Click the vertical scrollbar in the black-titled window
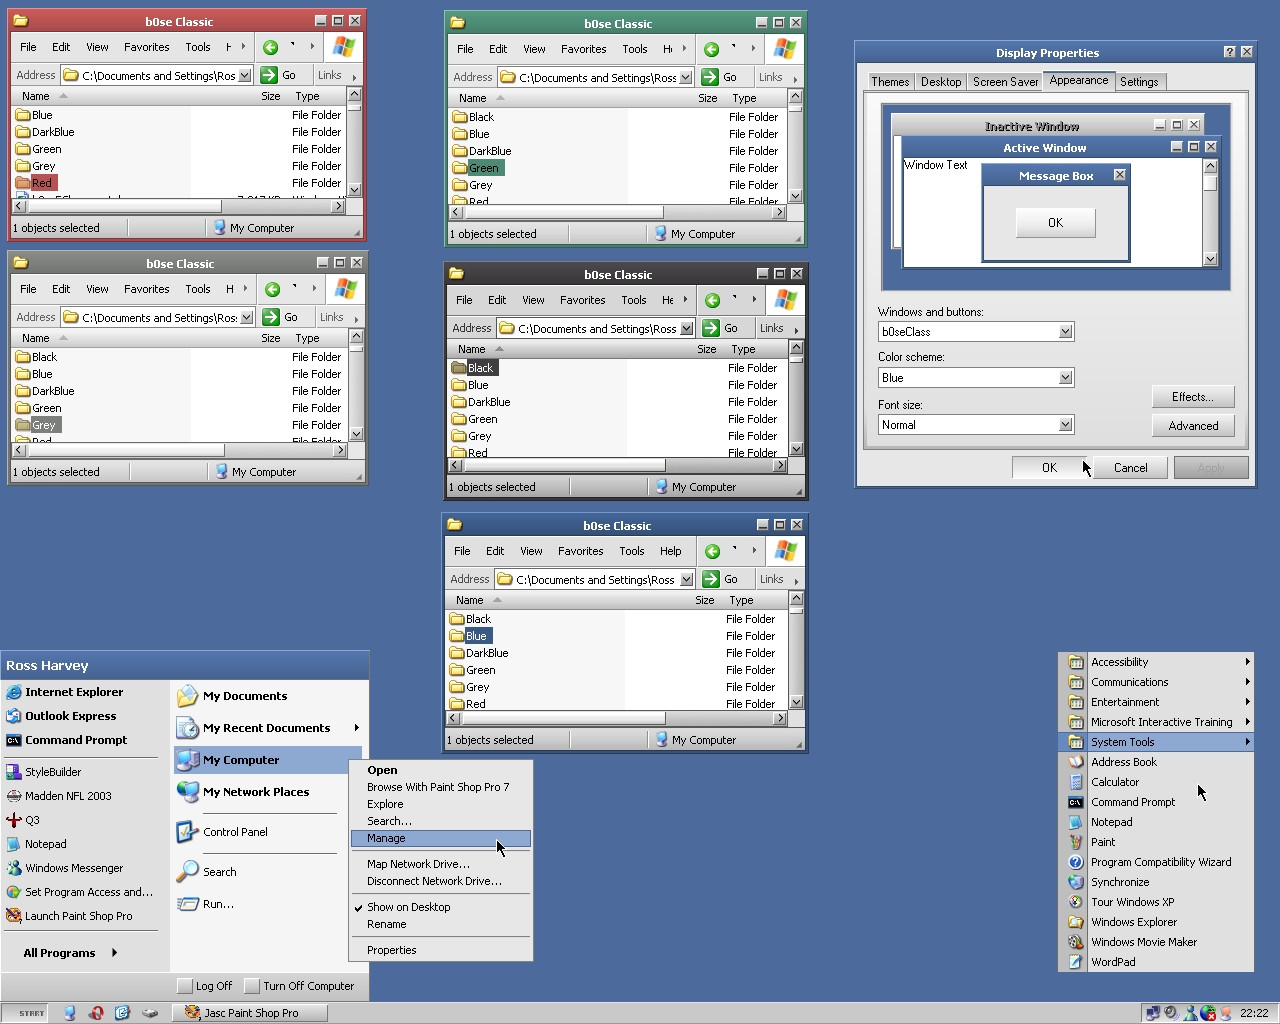The width and height of the screenshot is (1280, 1024). (x=796, y=399)
